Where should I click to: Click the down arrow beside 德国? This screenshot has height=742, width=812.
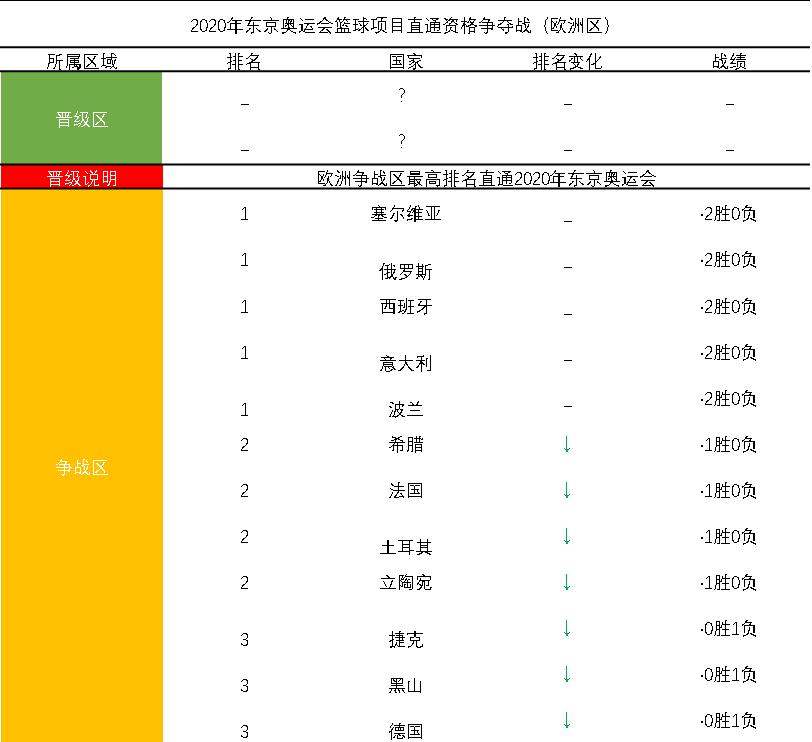click(x=568, y=722)
